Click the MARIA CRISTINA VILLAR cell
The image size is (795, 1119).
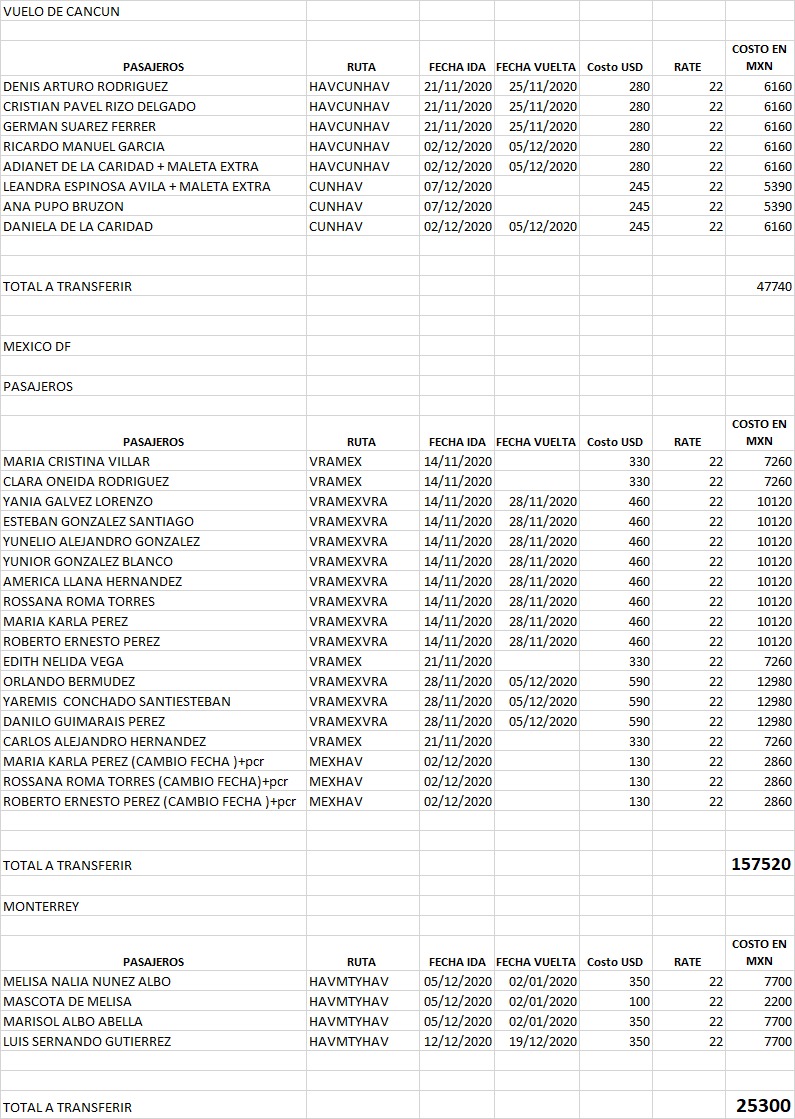[153, 461]
